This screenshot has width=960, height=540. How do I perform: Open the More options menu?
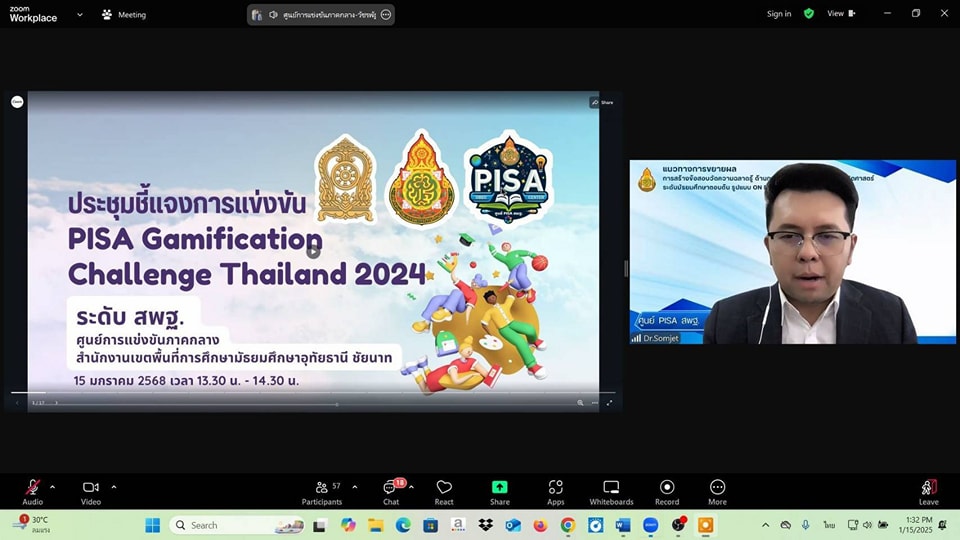coord(718,492)
